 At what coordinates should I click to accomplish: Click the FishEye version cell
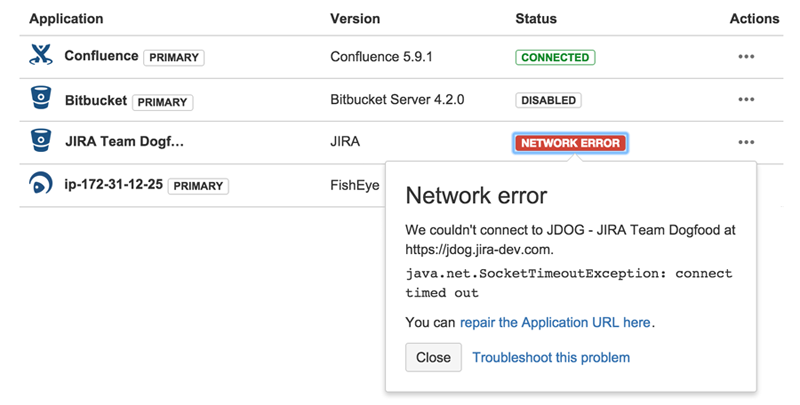click(x=355, y=185)
